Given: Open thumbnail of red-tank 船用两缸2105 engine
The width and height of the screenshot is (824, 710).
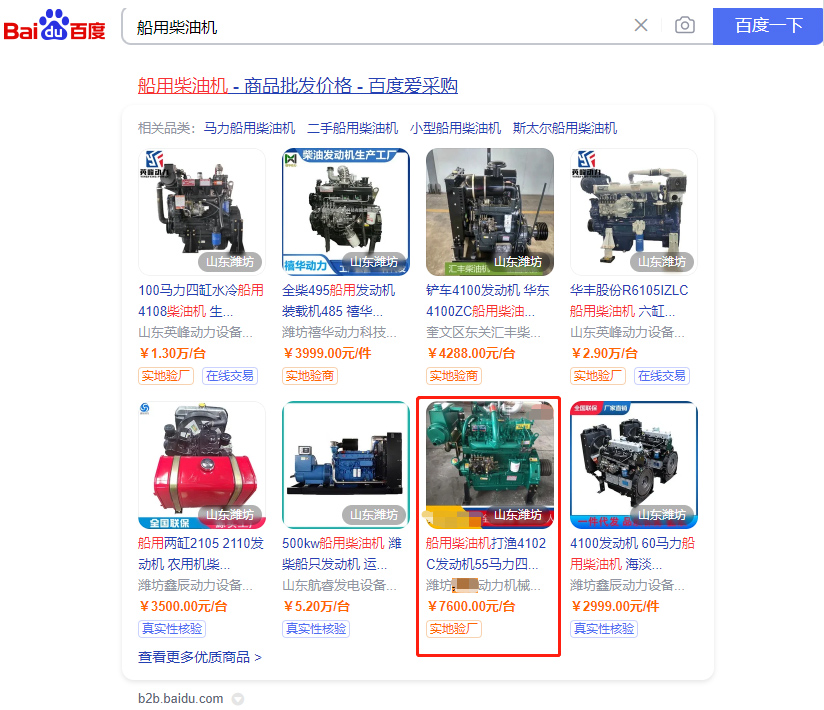Looking at the screenshot, I should pos(202,465).
